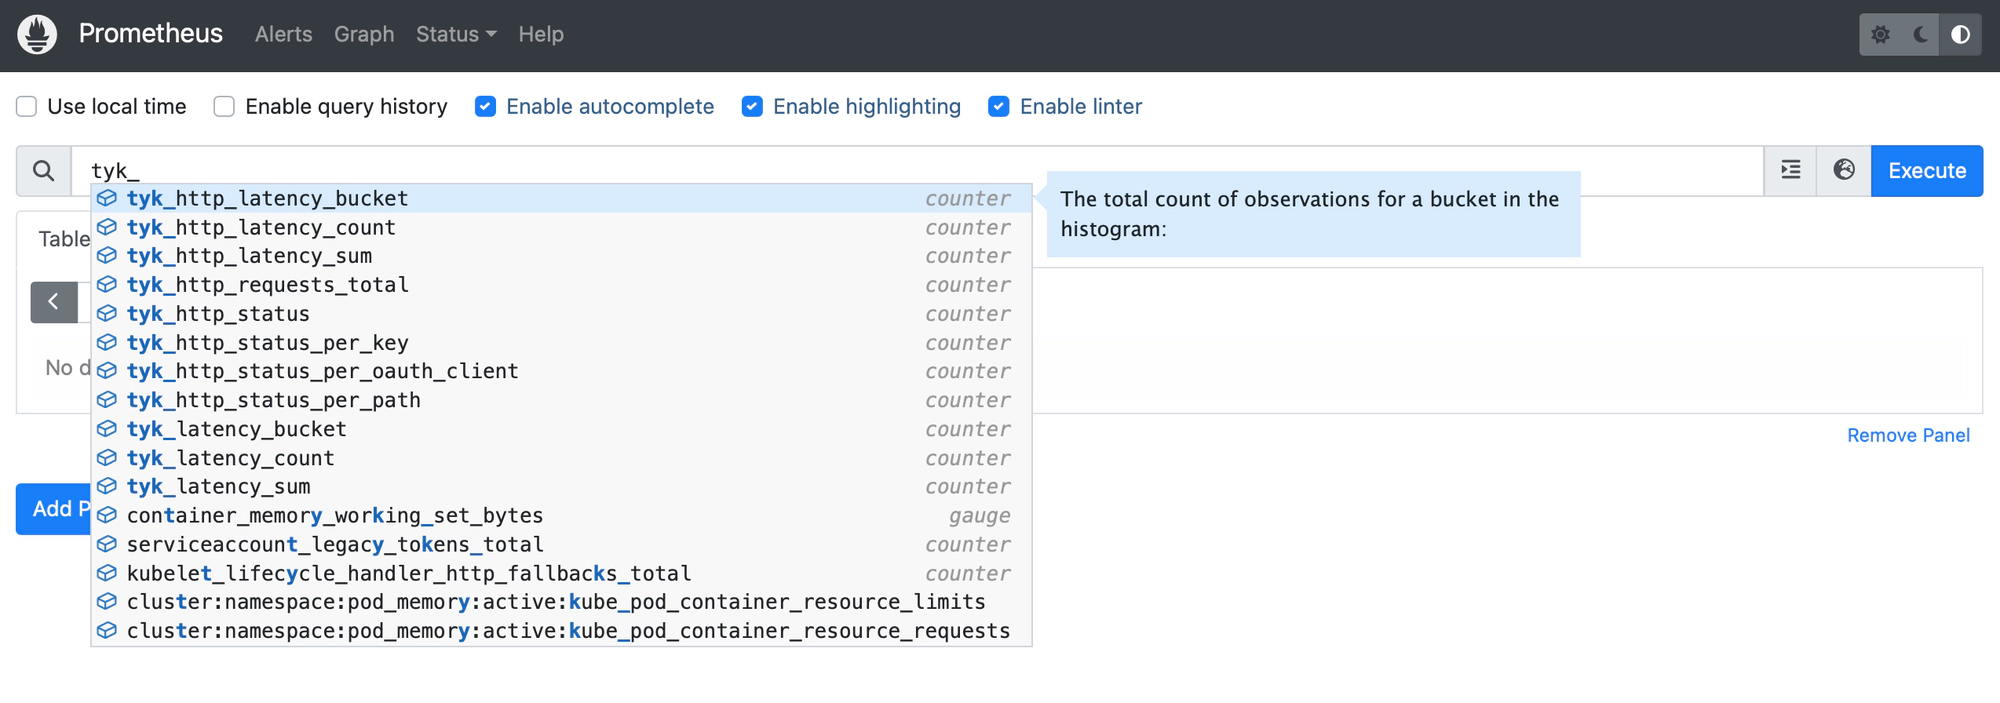Click the search magnifier icon
2000x703 pixels.
point(43,171)
